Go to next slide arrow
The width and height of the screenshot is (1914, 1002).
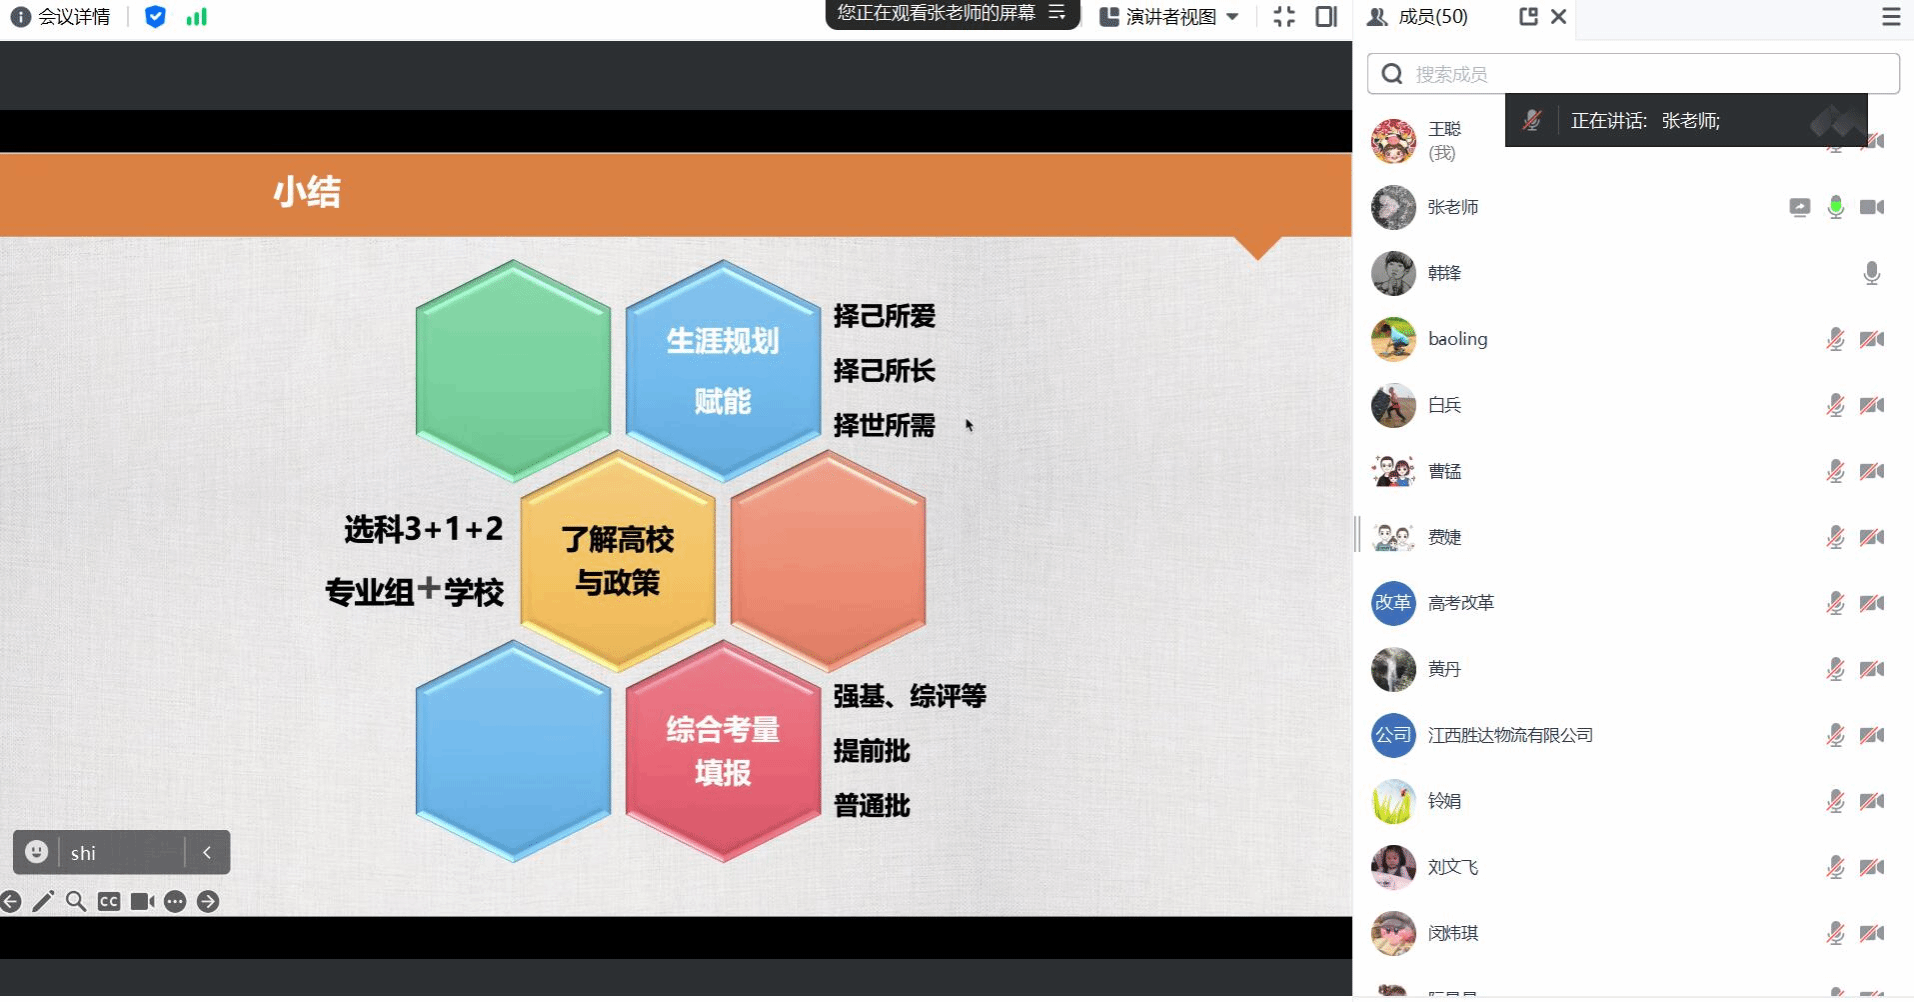[x=208, y=902]
